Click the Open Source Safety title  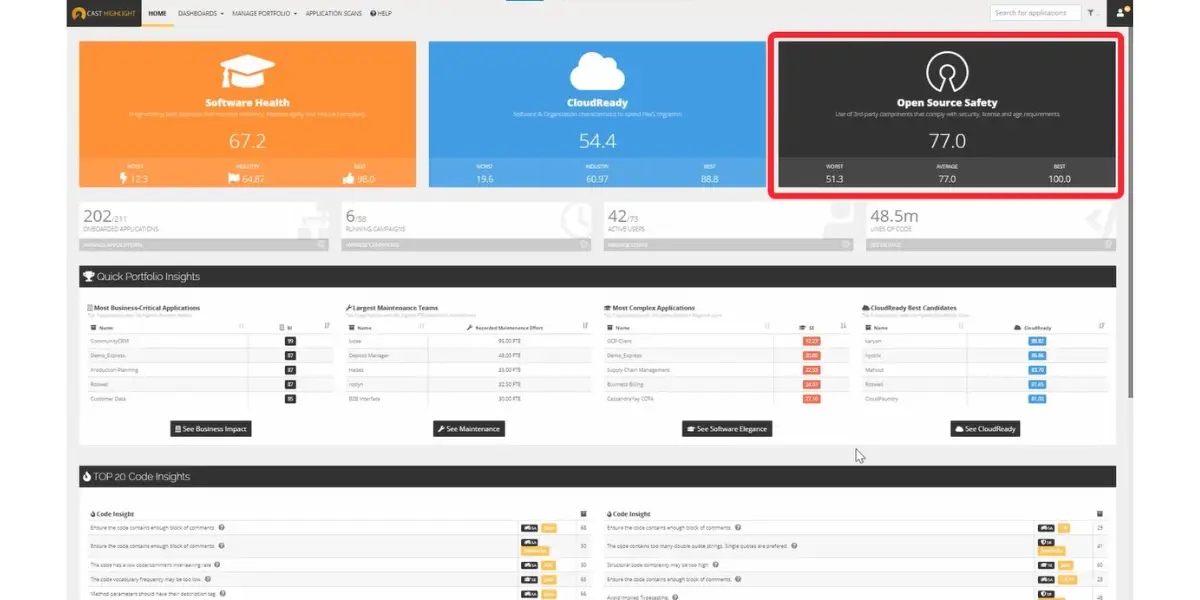946,103
